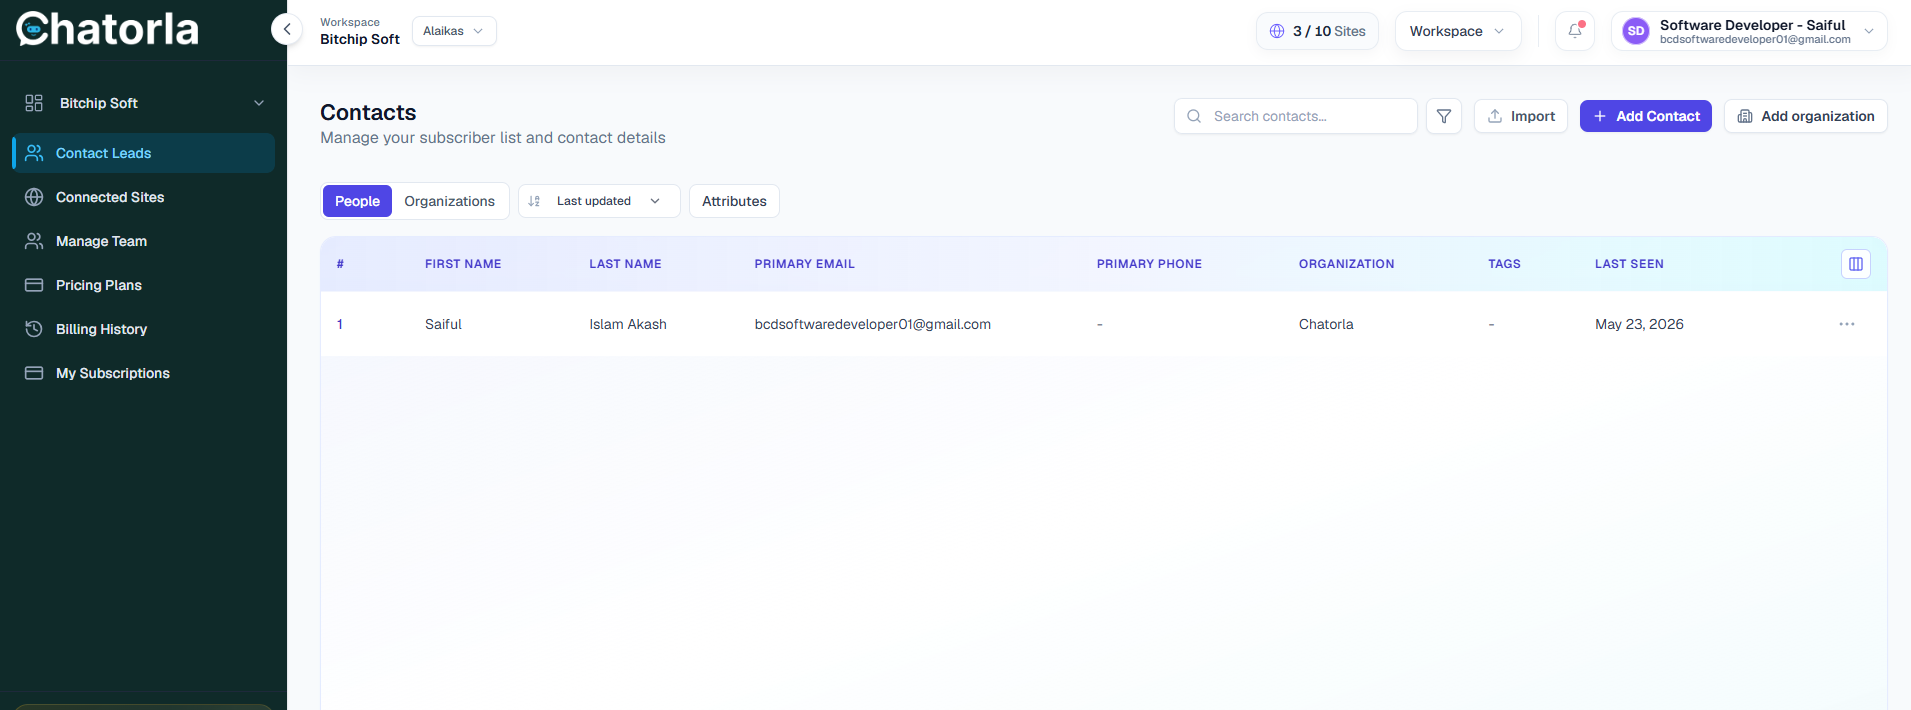The width and height of the screenshot is (1911, 710).
Task: Expand the Bitchip Soft sidebar chevron
Action: point(259,103)
